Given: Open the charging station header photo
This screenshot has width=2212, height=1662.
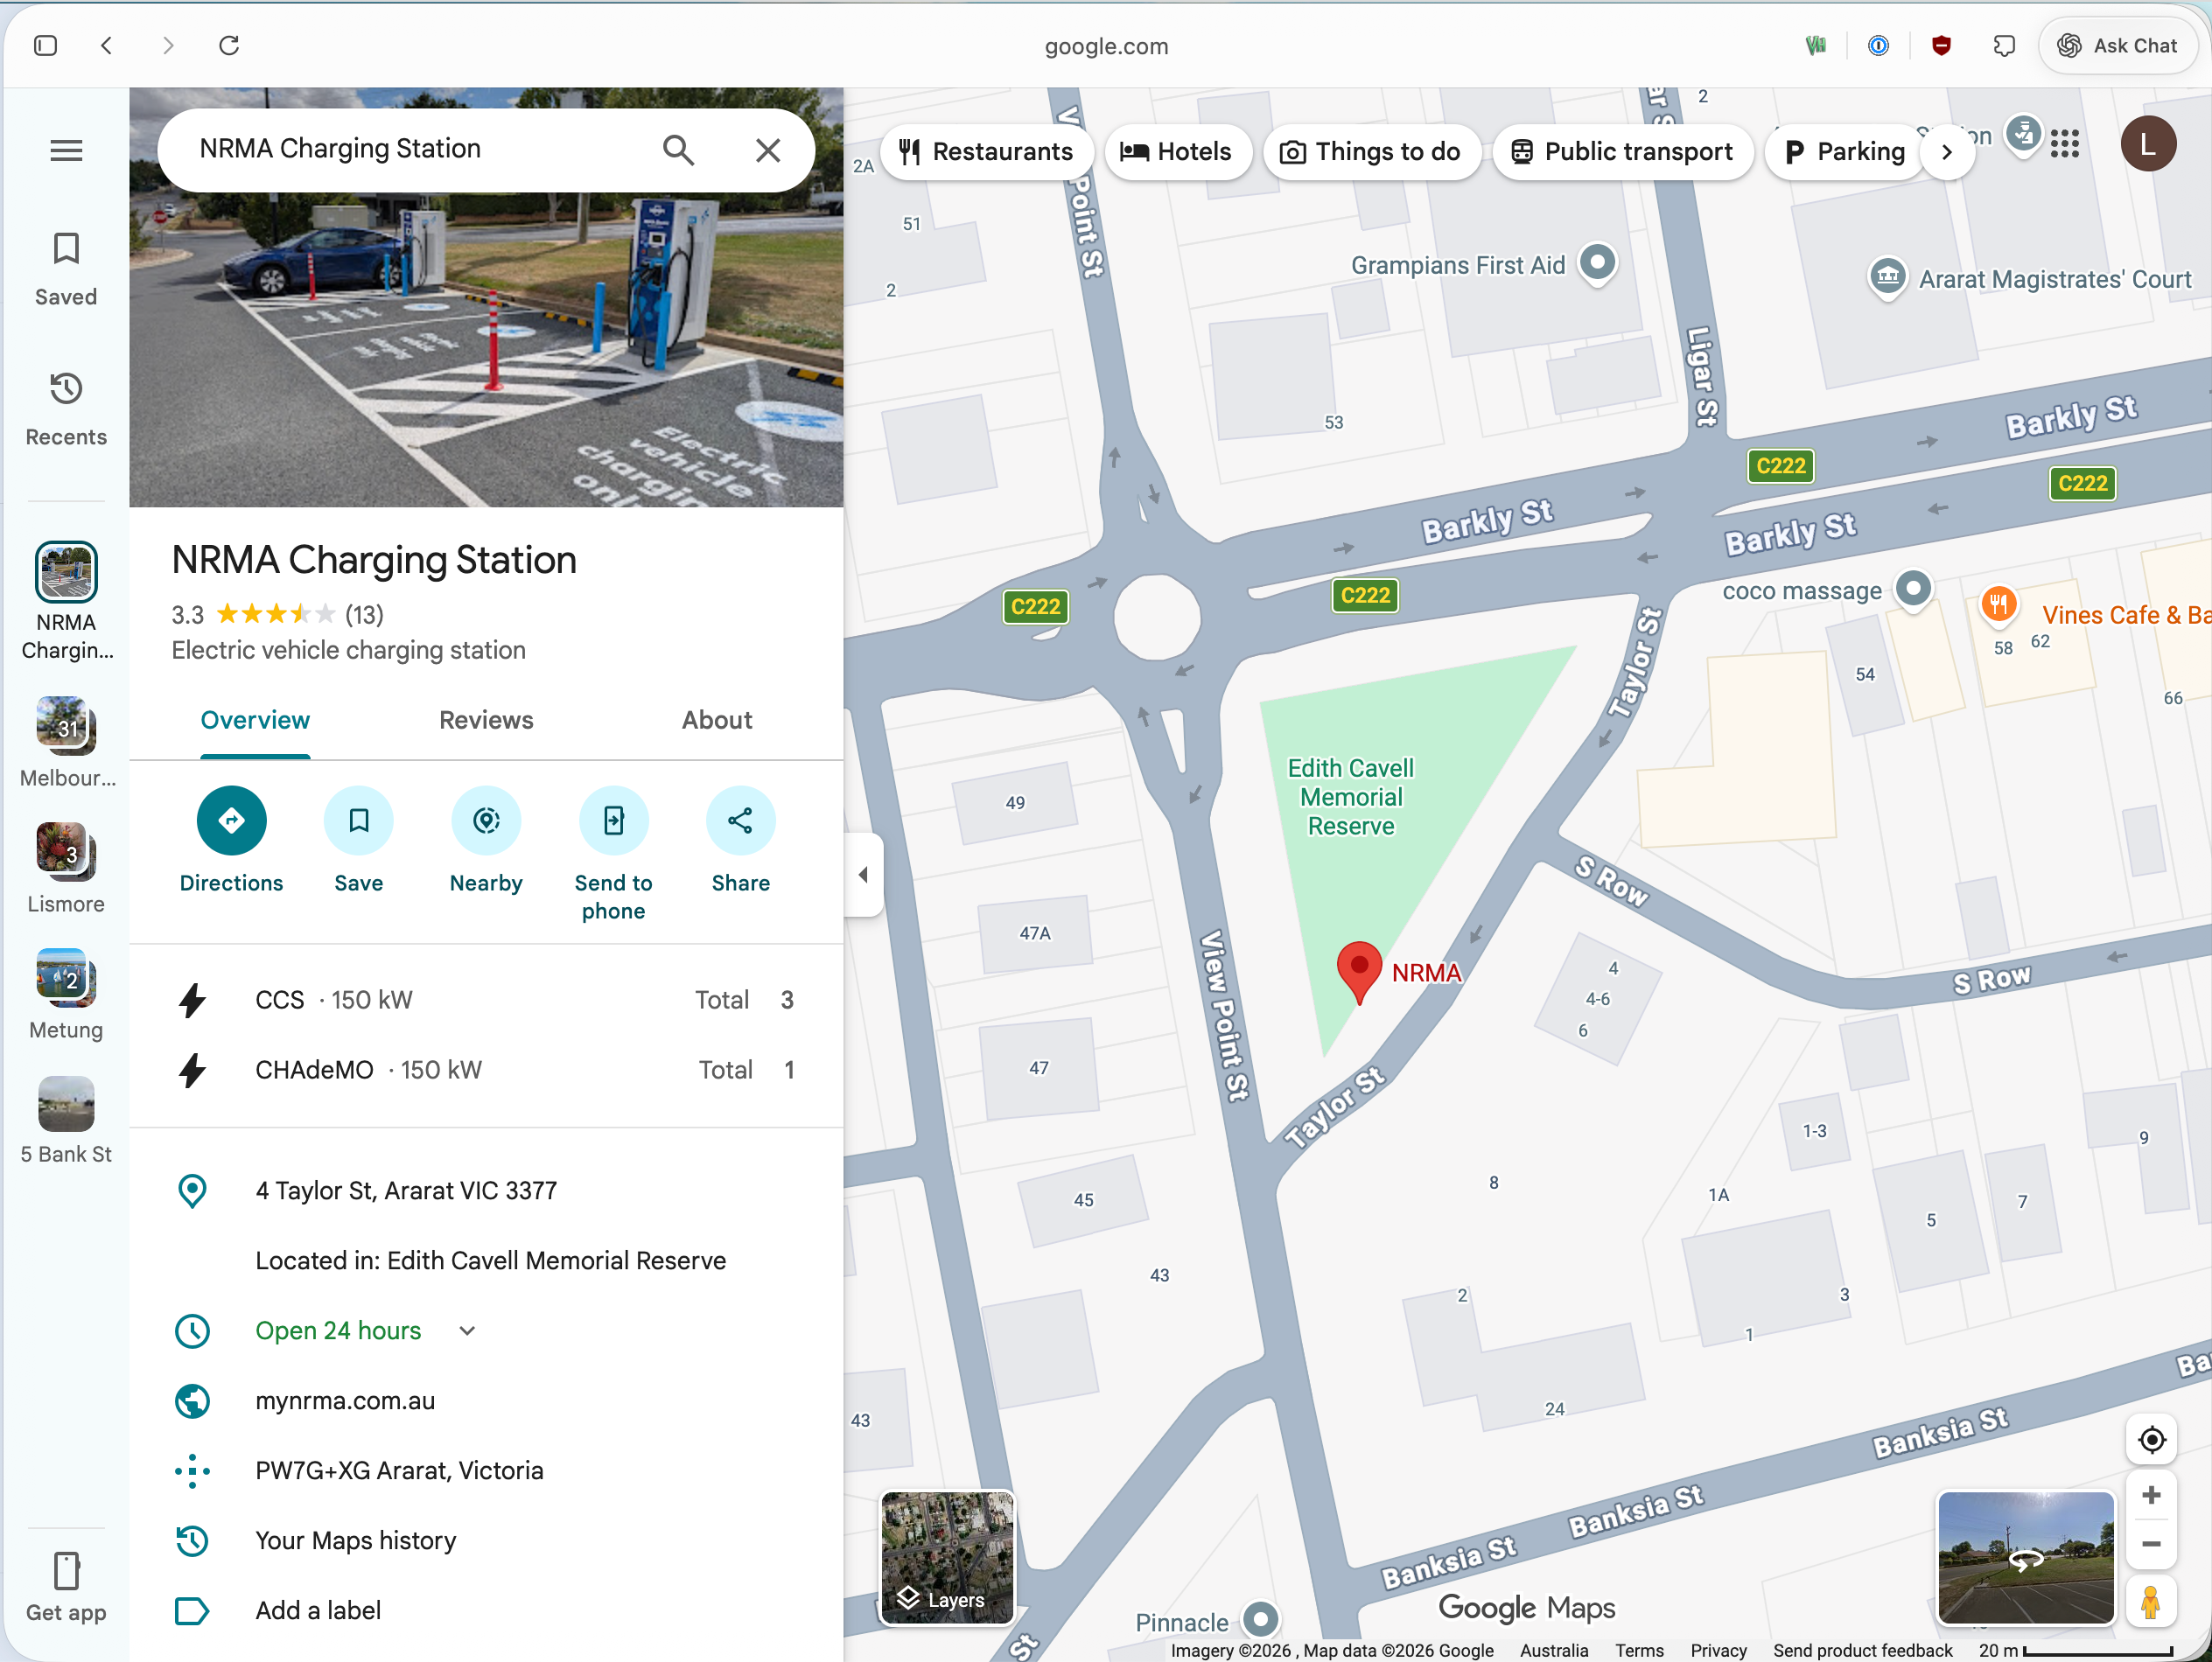Looking at the screenshot, I should coord(486,348).
